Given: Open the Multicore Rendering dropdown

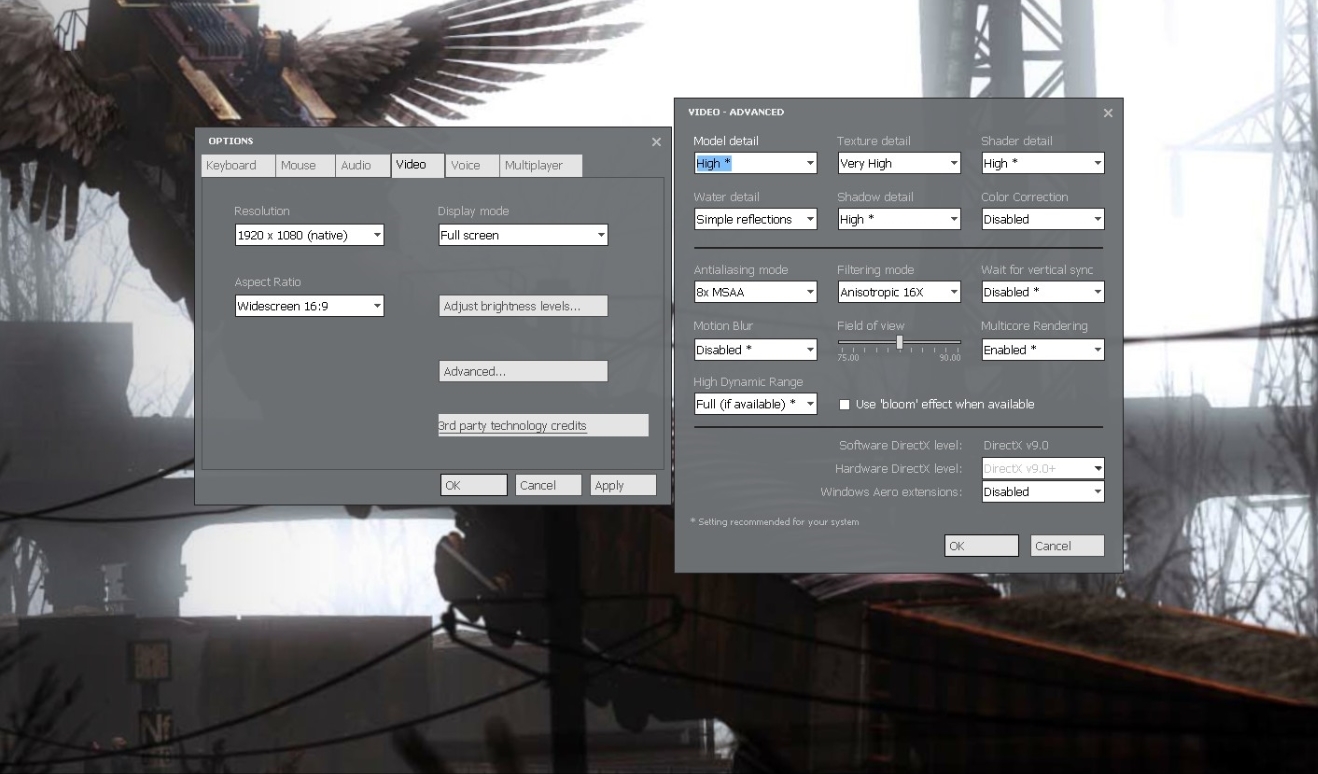Looking at the screenshot, I should pos(1043,350).
